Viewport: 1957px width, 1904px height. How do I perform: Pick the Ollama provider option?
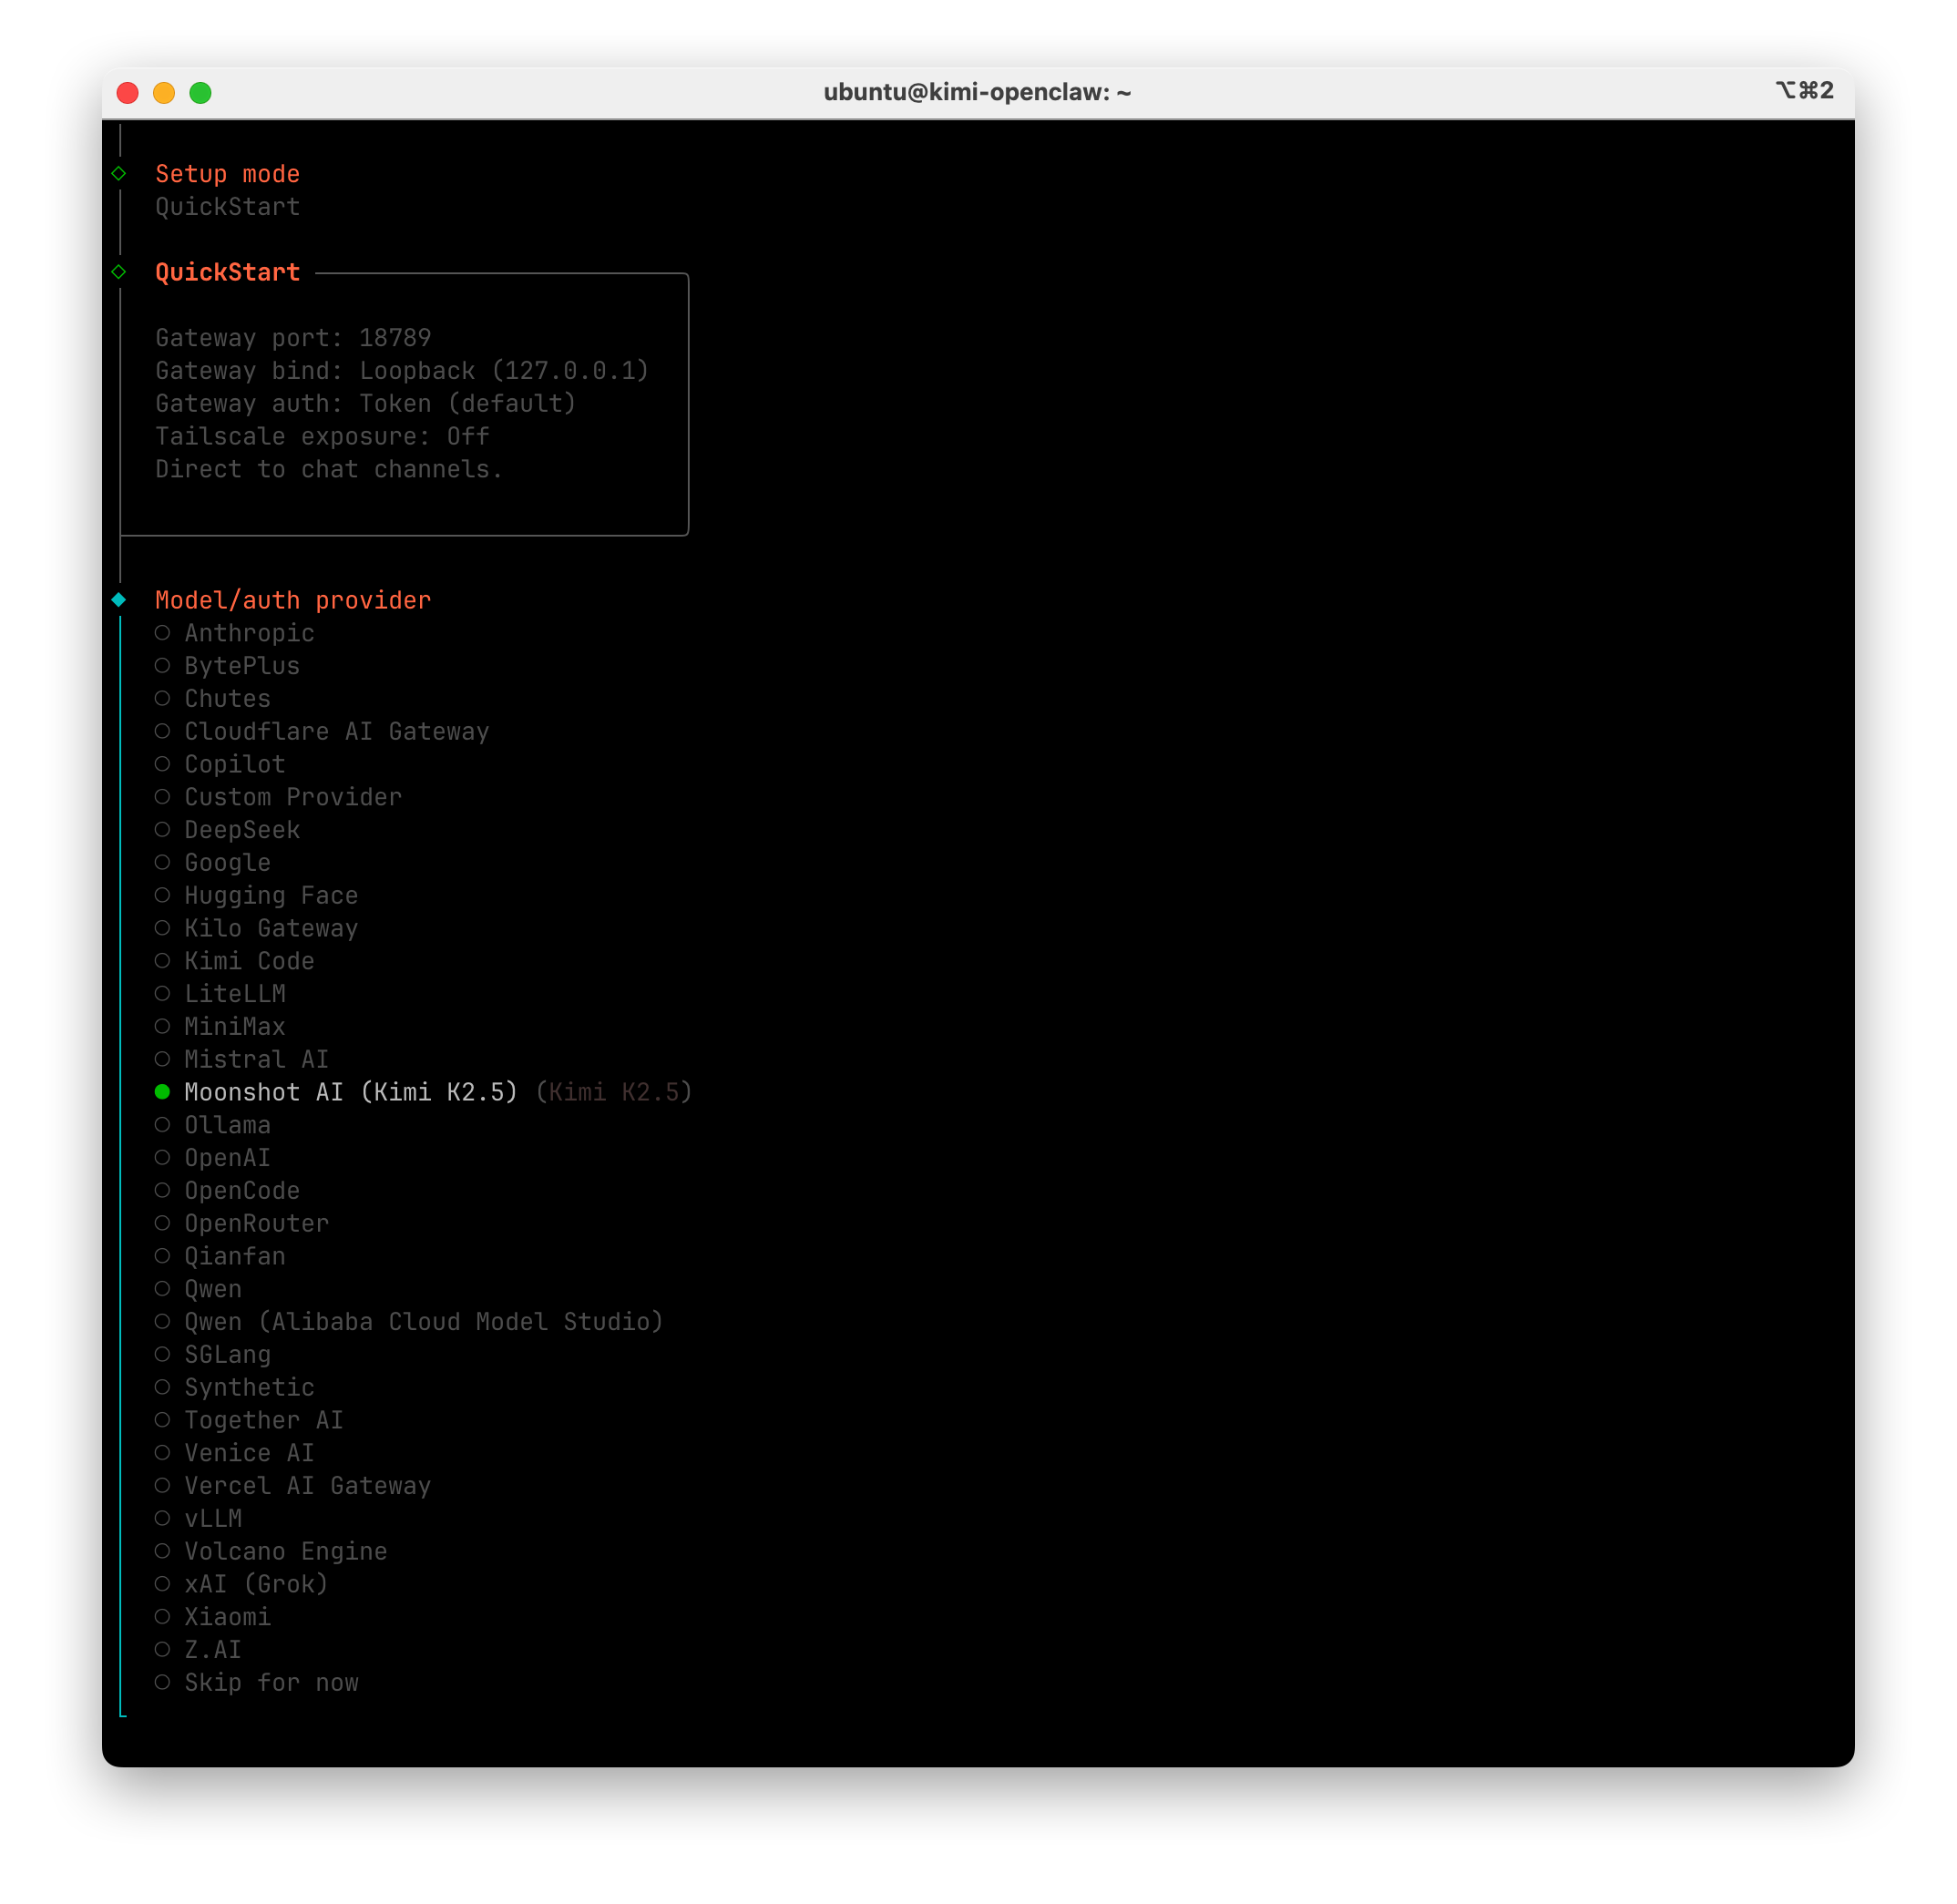[x=227, y=1125]
